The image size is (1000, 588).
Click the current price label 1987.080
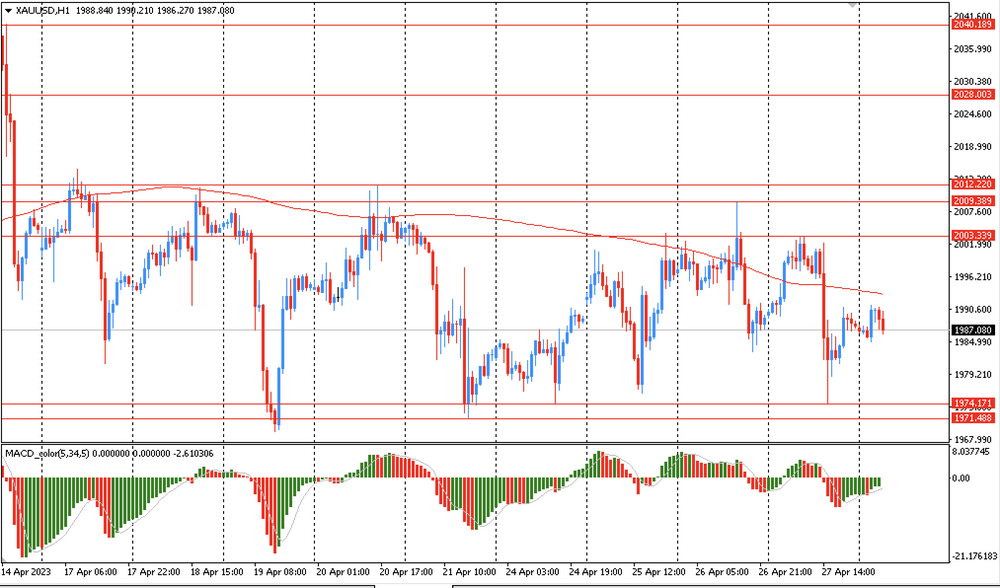pyautogui.click(x=973, y=330)
